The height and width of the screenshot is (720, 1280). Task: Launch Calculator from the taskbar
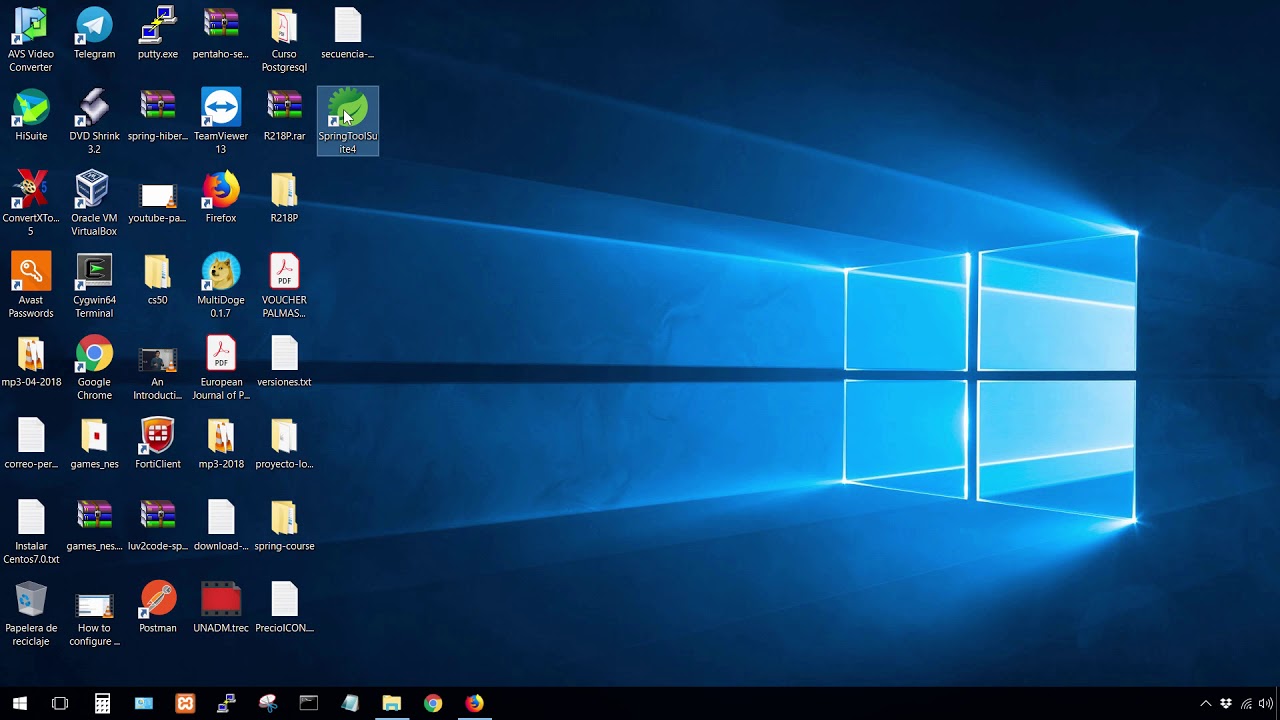[102, 703]
